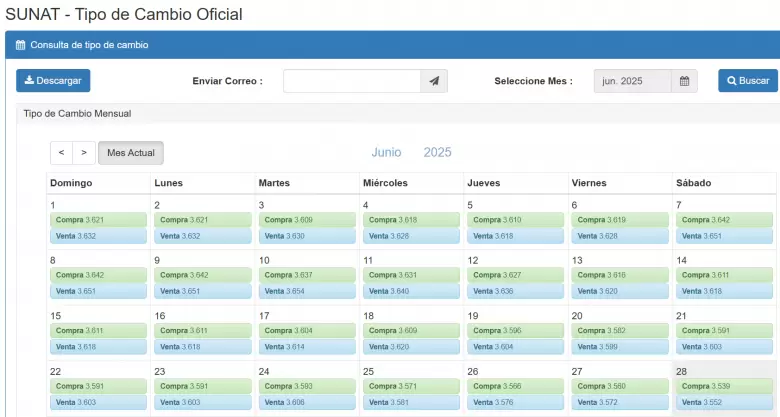Select Venta 3.552 on day 28

pos(724,402)
